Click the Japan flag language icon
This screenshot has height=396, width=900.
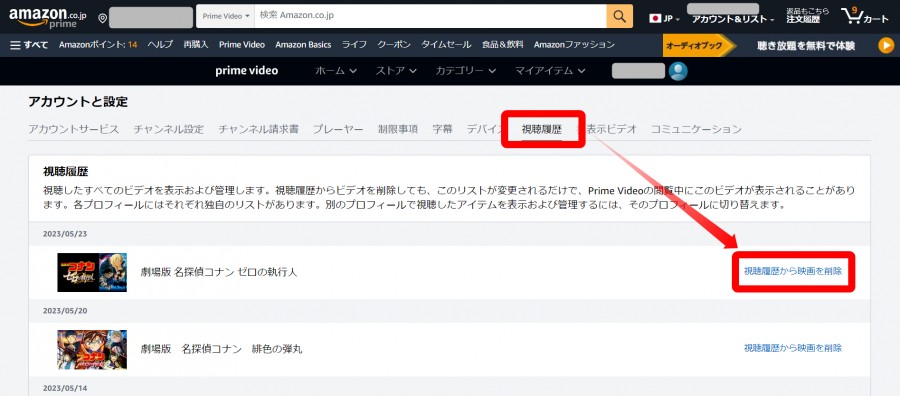655,18
